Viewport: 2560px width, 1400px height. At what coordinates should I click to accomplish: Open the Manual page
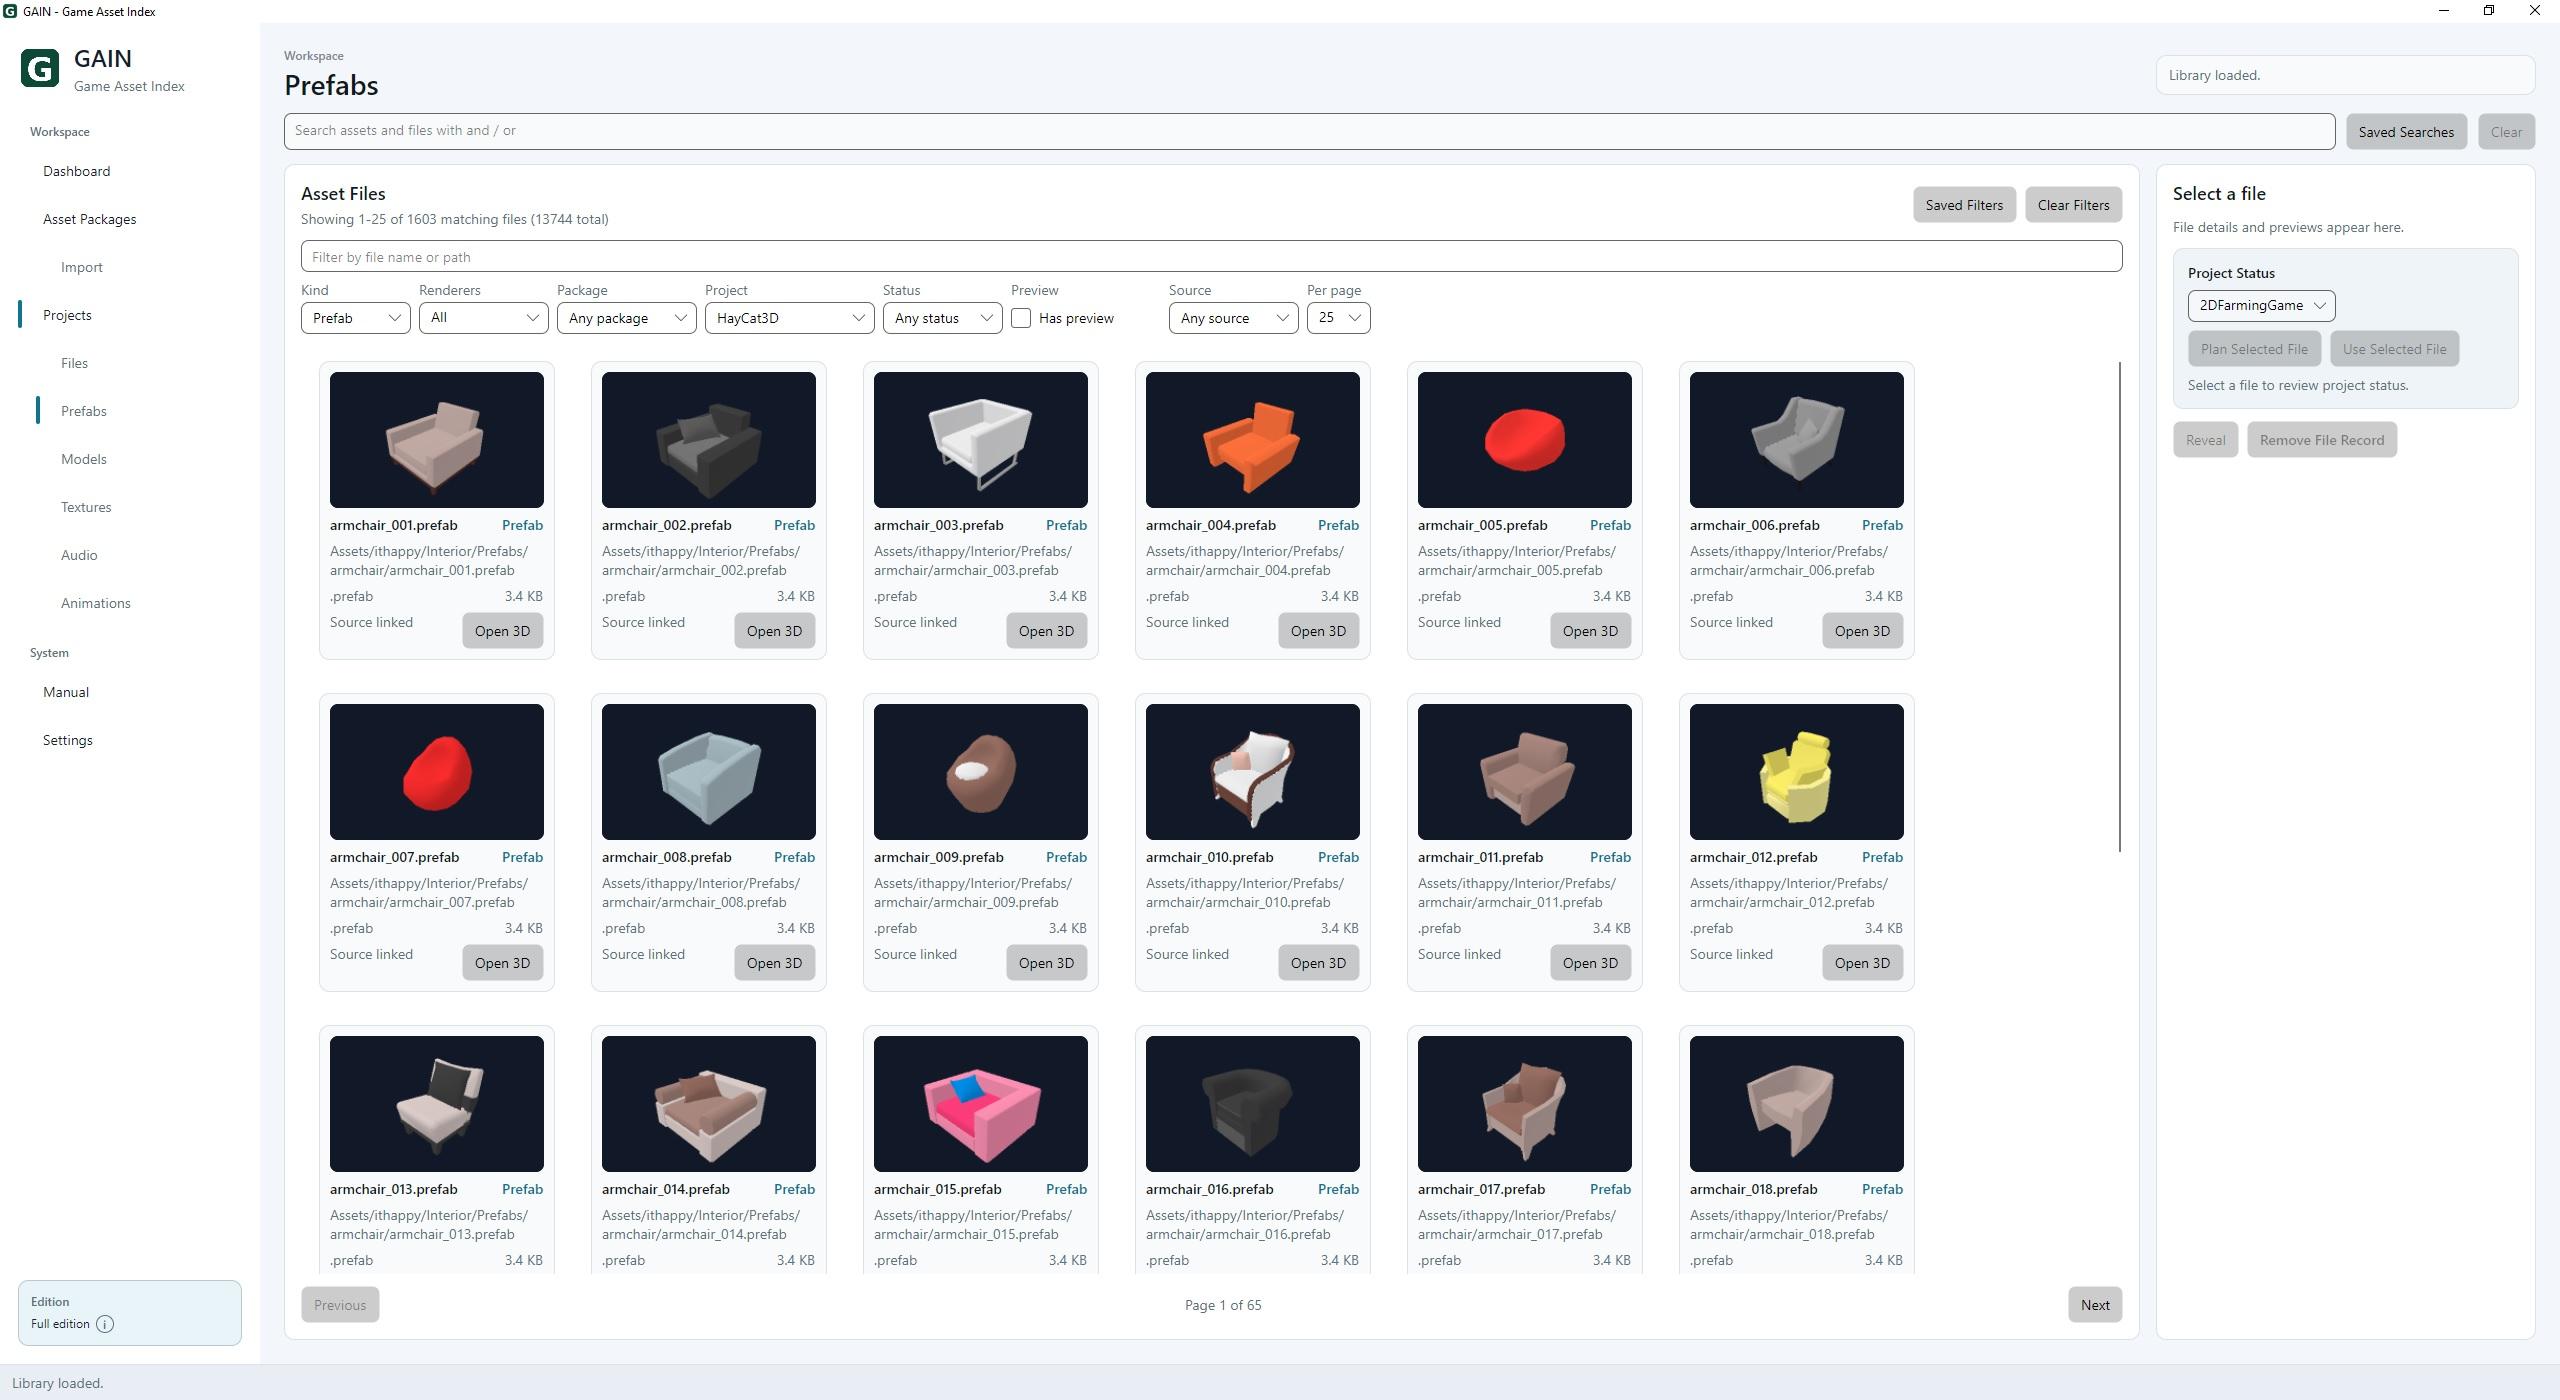click(66, 692)
